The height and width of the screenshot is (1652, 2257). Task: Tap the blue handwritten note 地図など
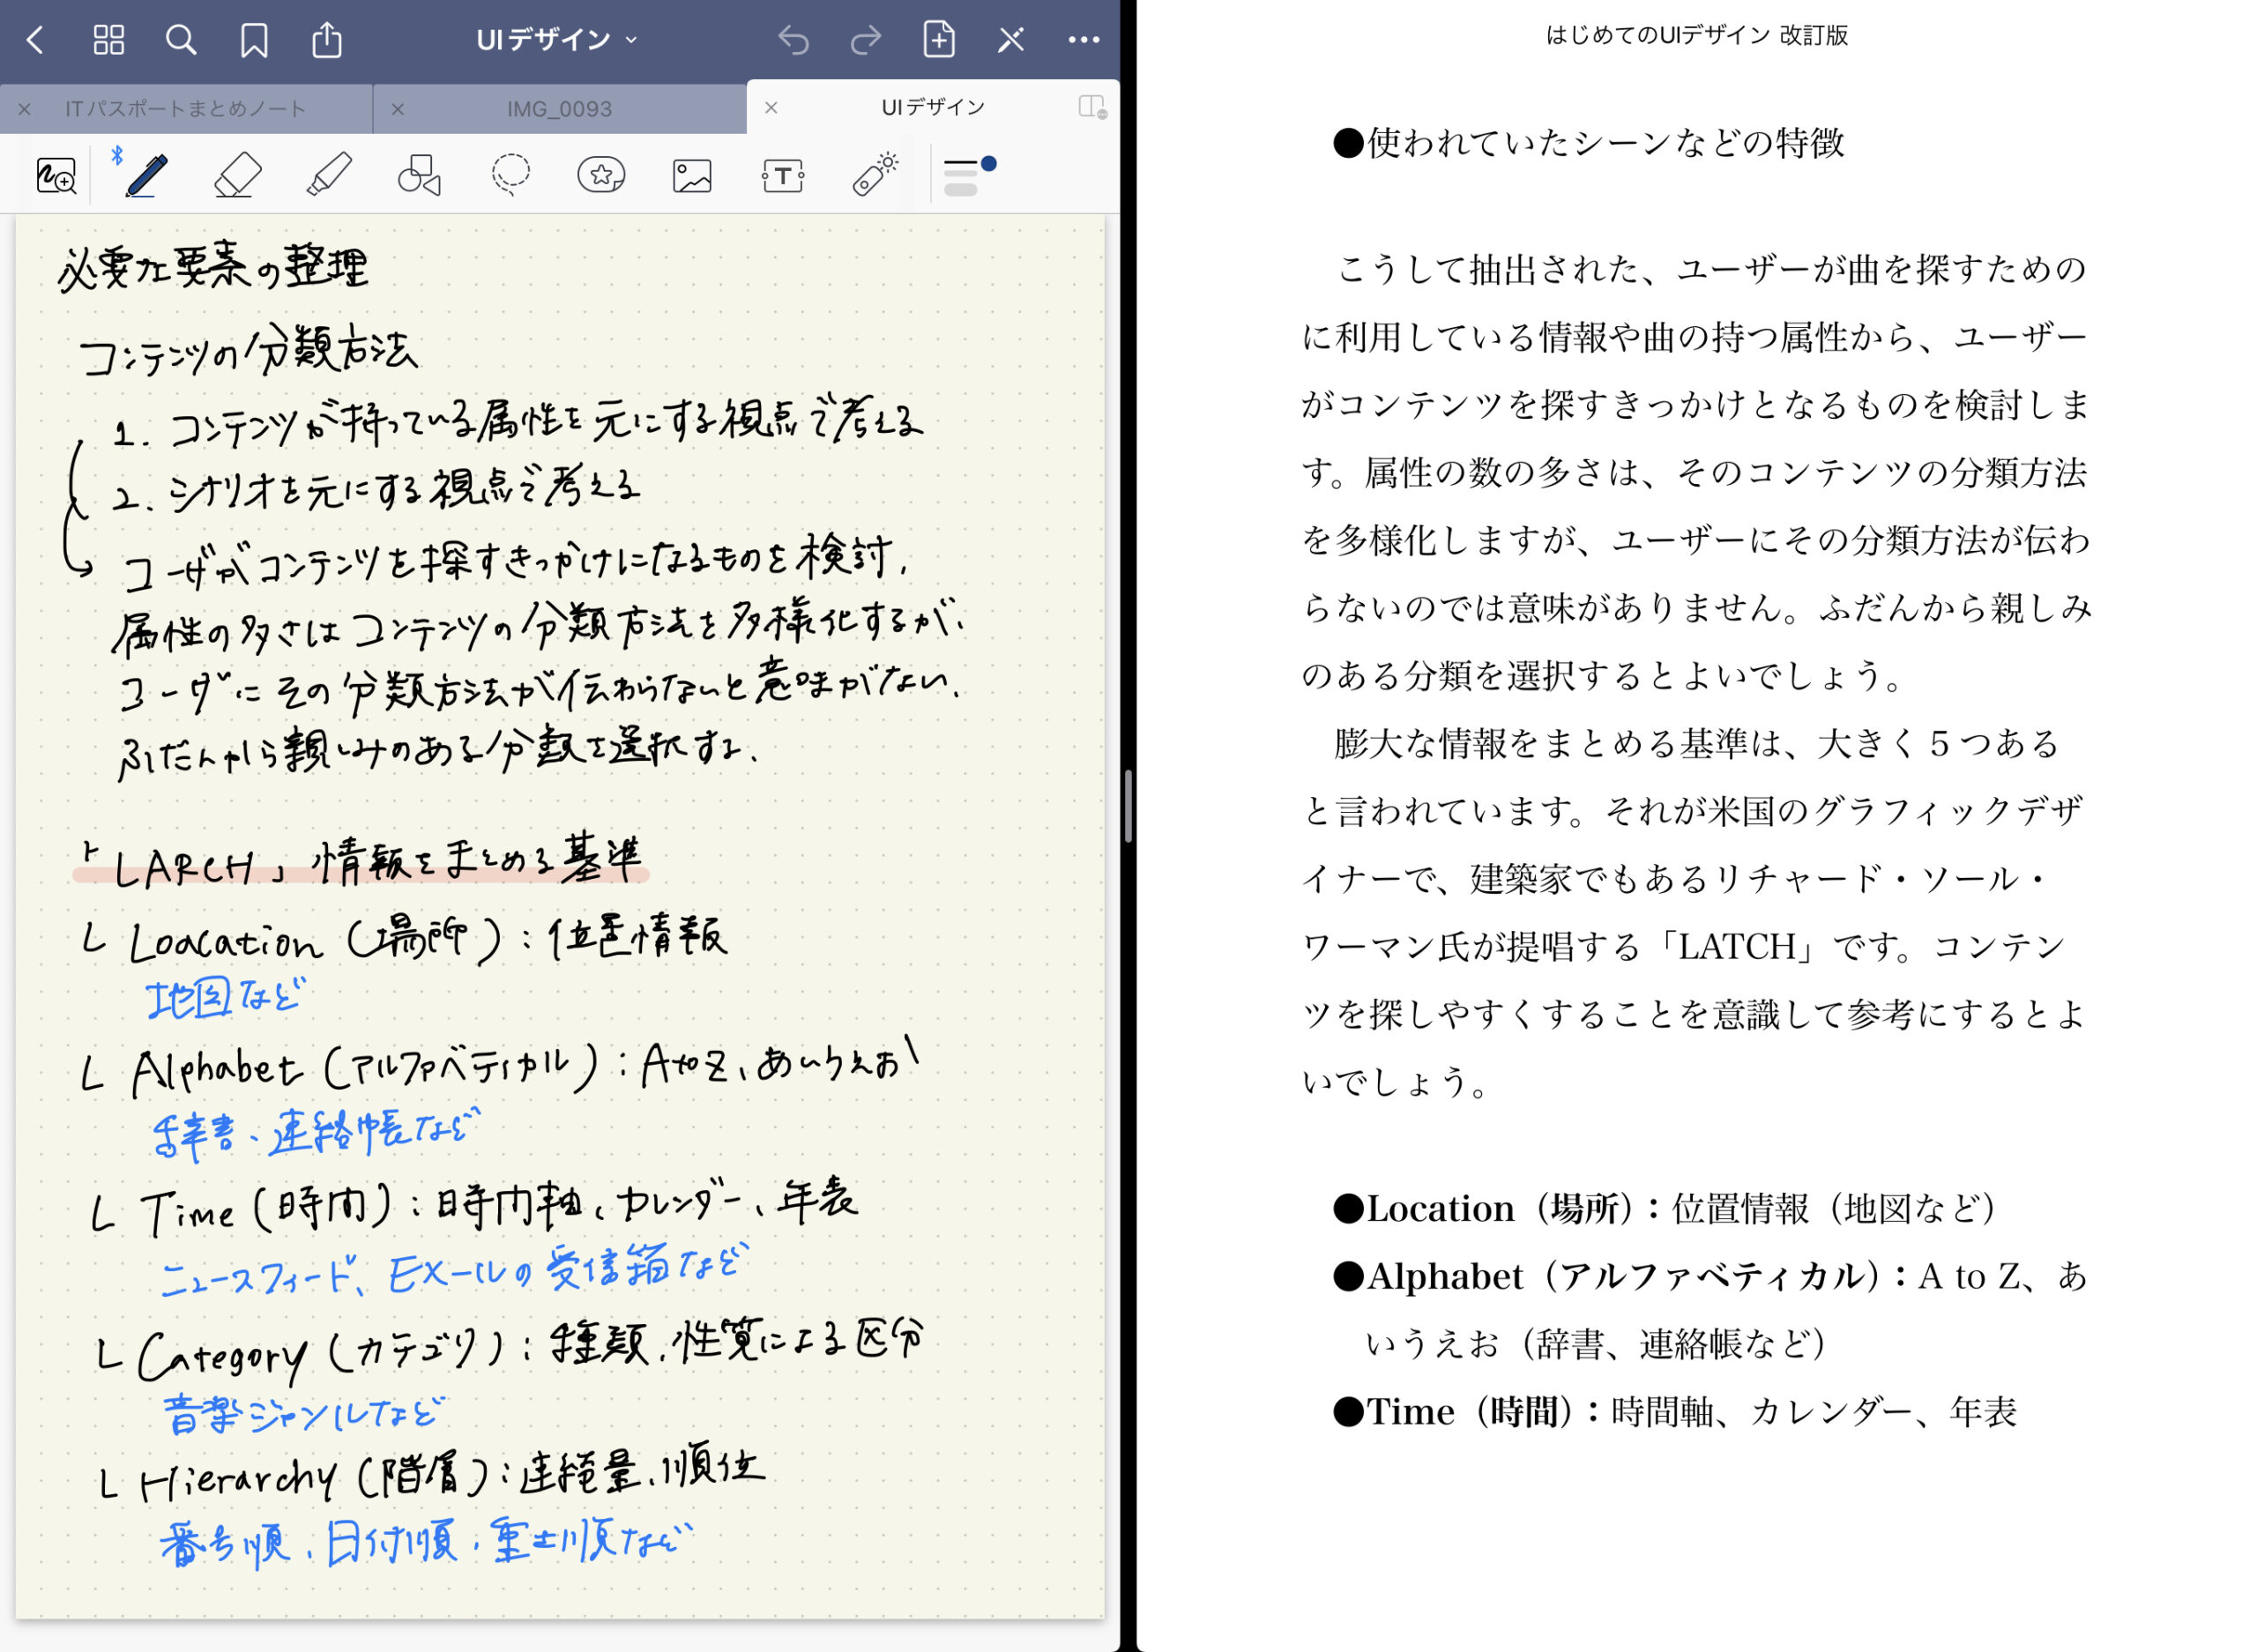coord(226,996)
